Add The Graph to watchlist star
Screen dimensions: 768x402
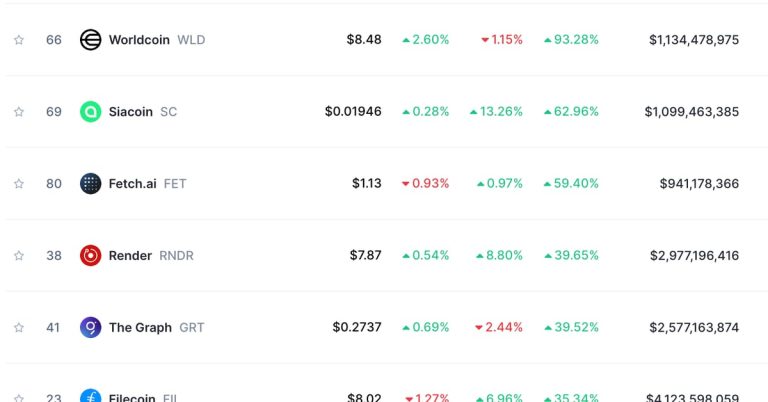(19, 328)
